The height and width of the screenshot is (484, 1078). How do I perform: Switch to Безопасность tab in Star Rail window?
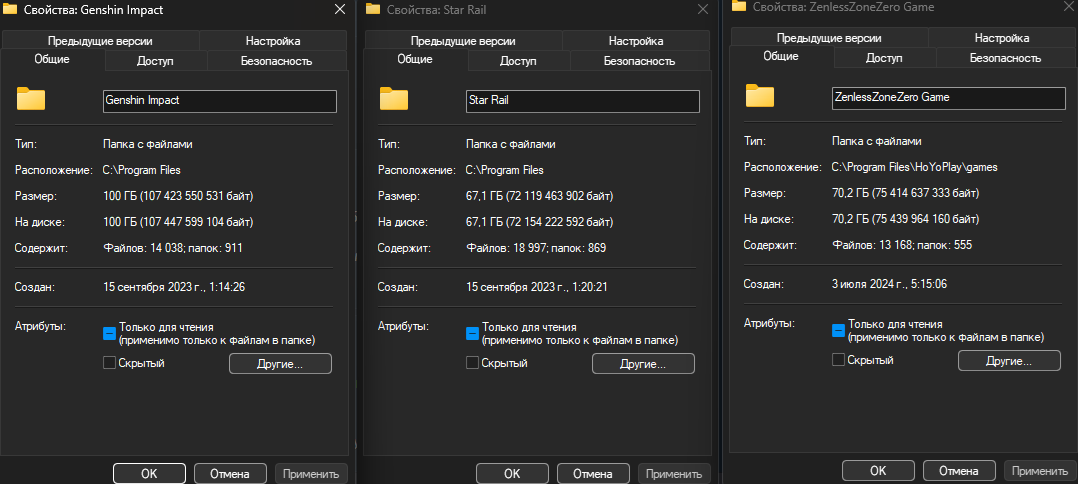pyautogui.click(x=639, y=60)
